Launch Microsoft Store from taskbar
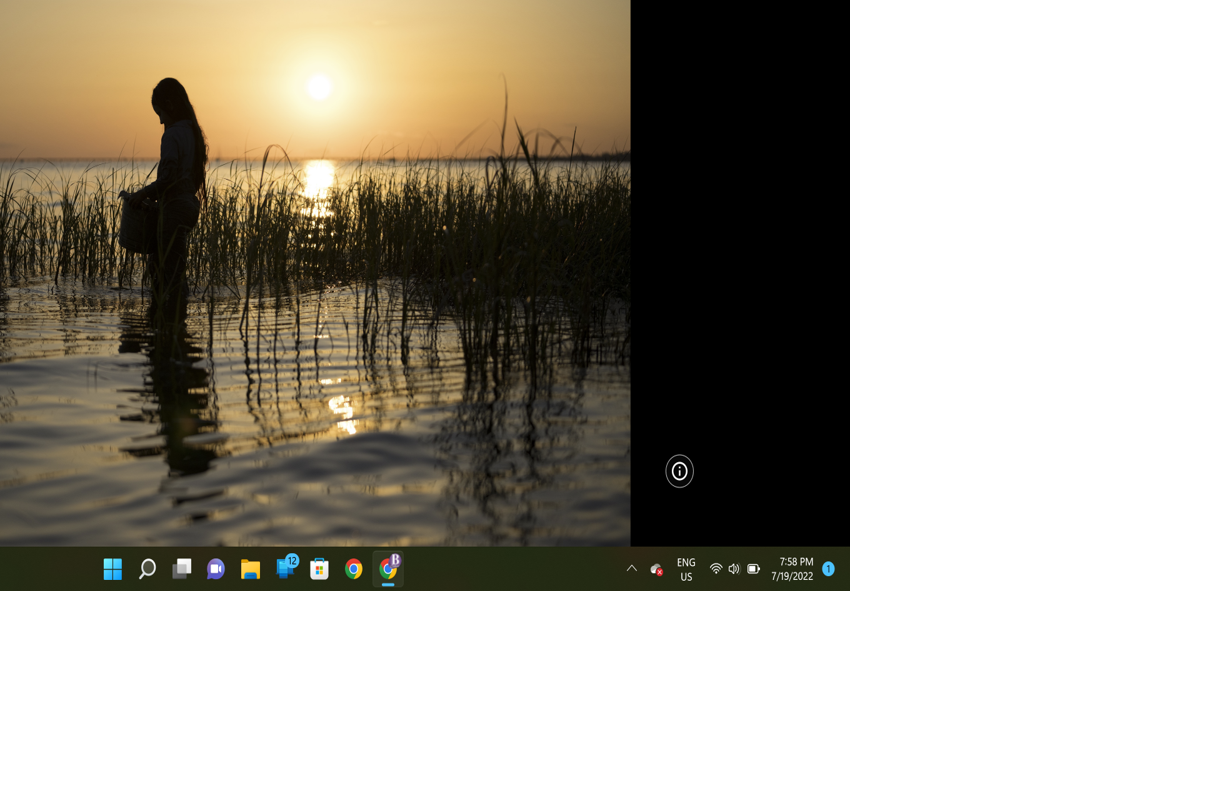 (x=319, y=569)
